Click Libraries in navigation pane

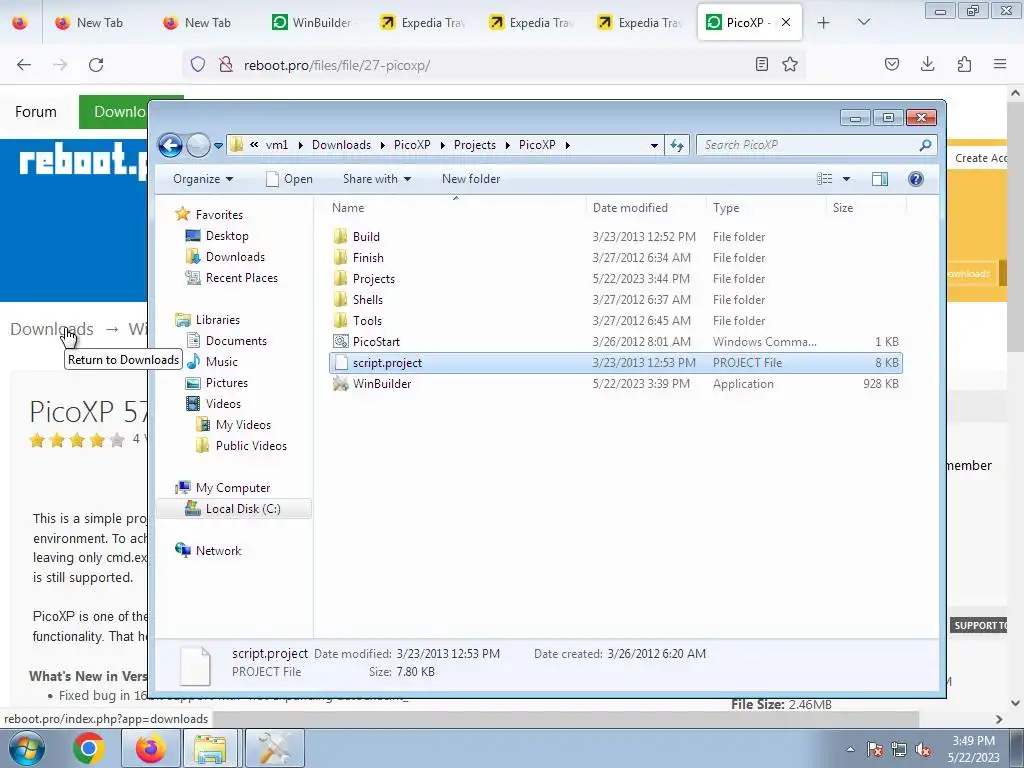[x=217, y=319]
